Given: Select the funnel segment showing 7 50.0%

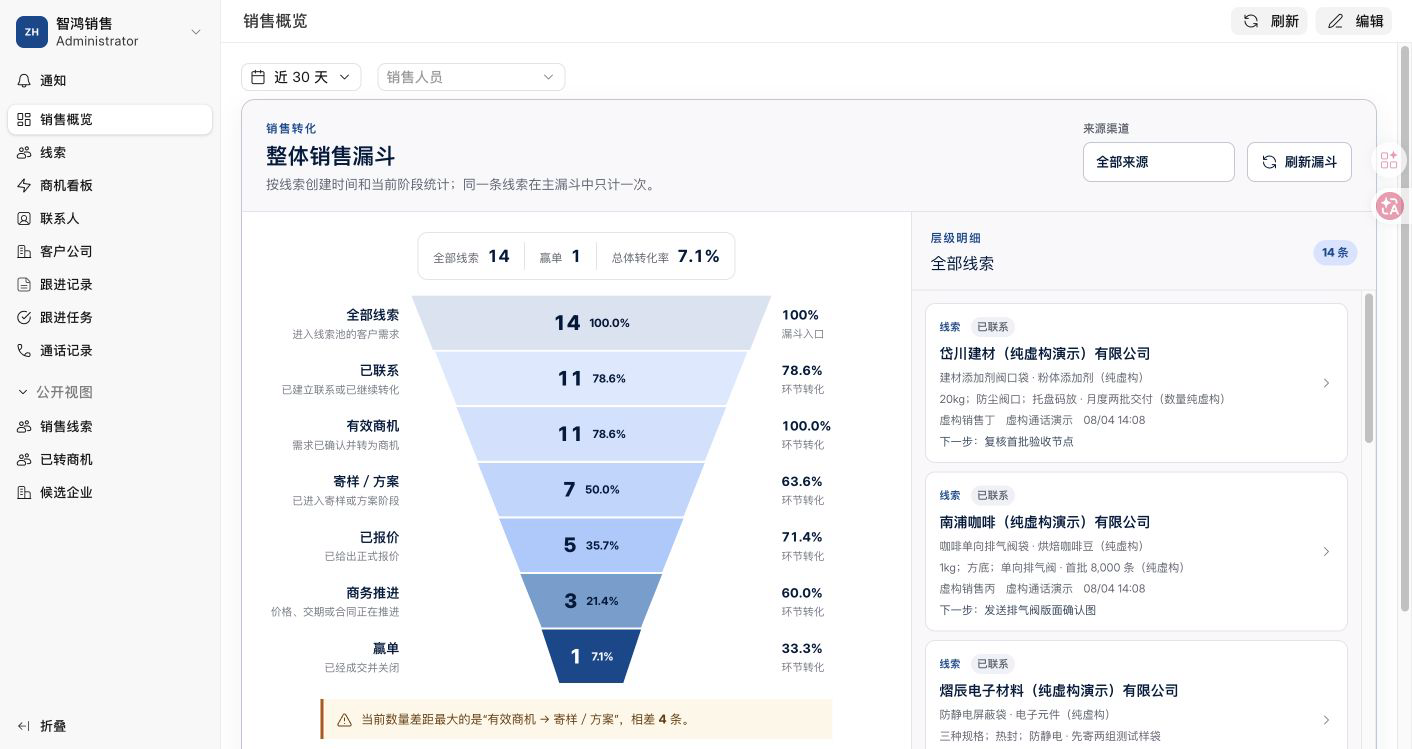Looking at the screenshot, I should click(591, 490).
